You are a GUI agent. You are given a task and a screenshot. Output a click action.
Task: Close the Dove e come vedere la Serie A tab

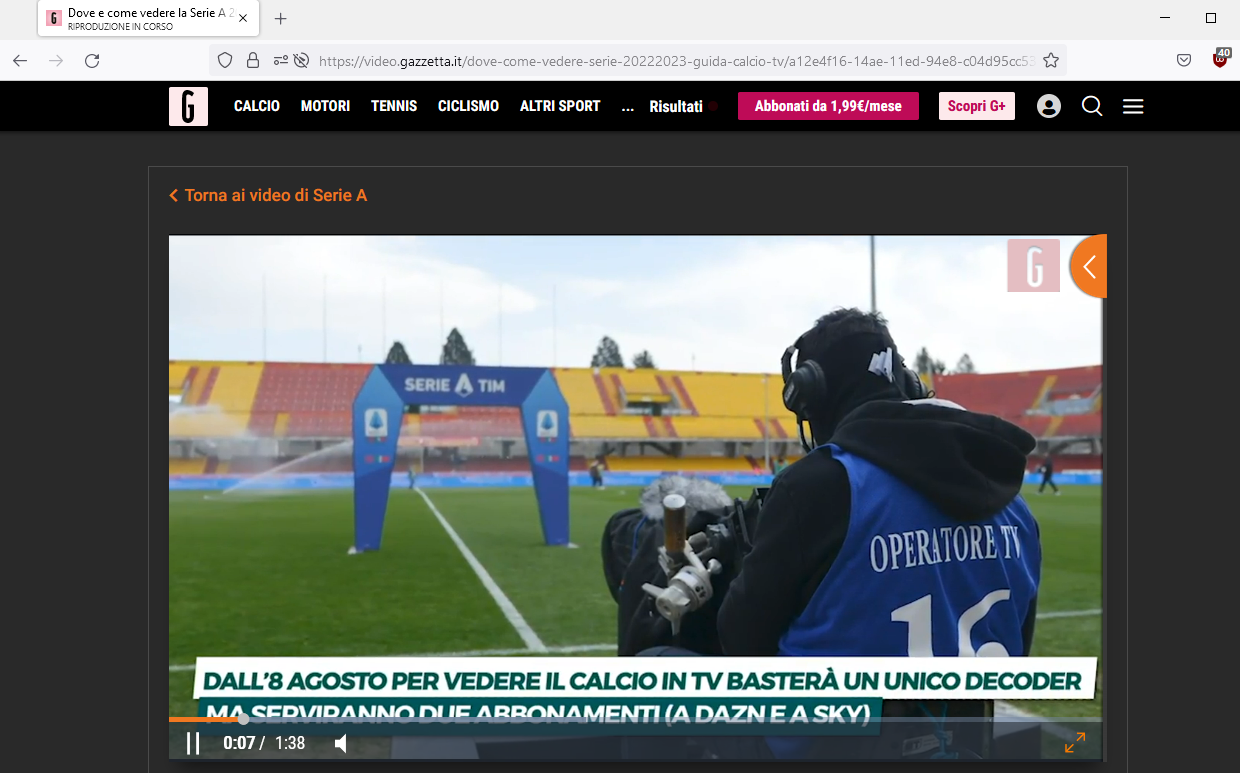pos(243,18)
